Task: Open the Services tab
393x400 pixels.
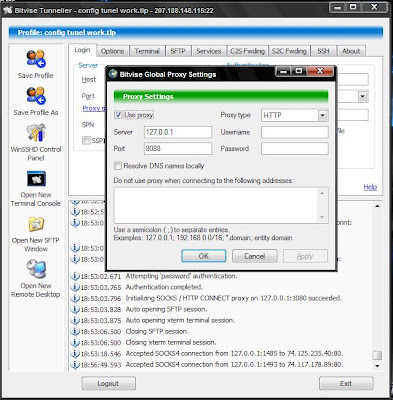Action: 209,51
